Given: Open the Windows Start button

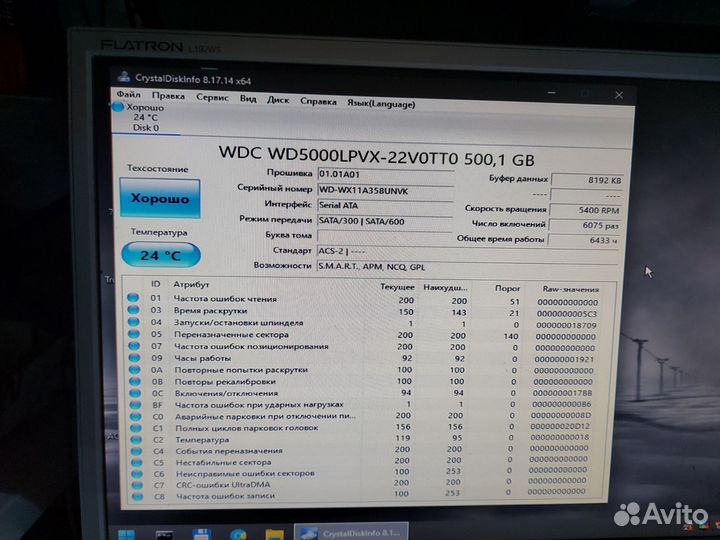Looking at the screenshot, I should (126, 535).
